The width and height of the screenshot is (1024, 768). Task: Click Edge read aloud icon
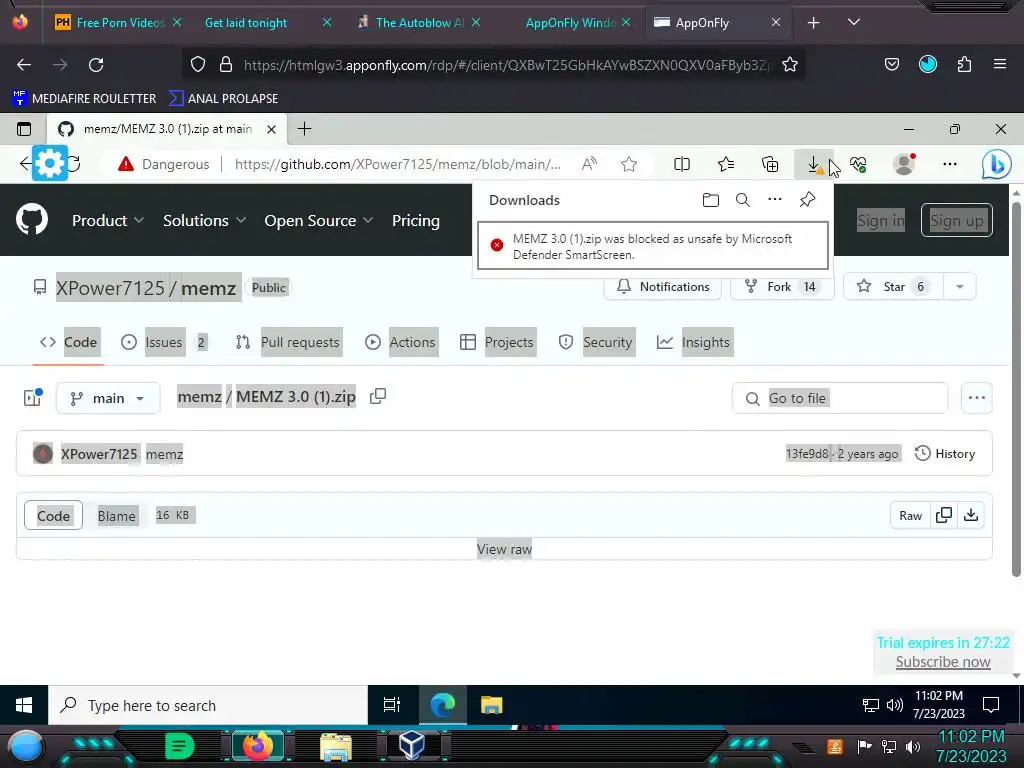tap(589, 165)
